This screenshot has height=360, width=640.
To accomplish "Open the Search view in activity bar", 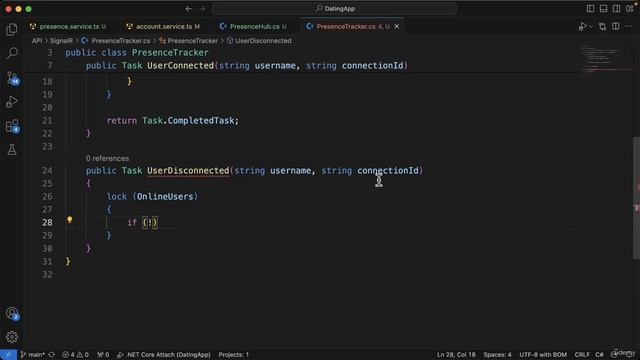I will [12, 53].
